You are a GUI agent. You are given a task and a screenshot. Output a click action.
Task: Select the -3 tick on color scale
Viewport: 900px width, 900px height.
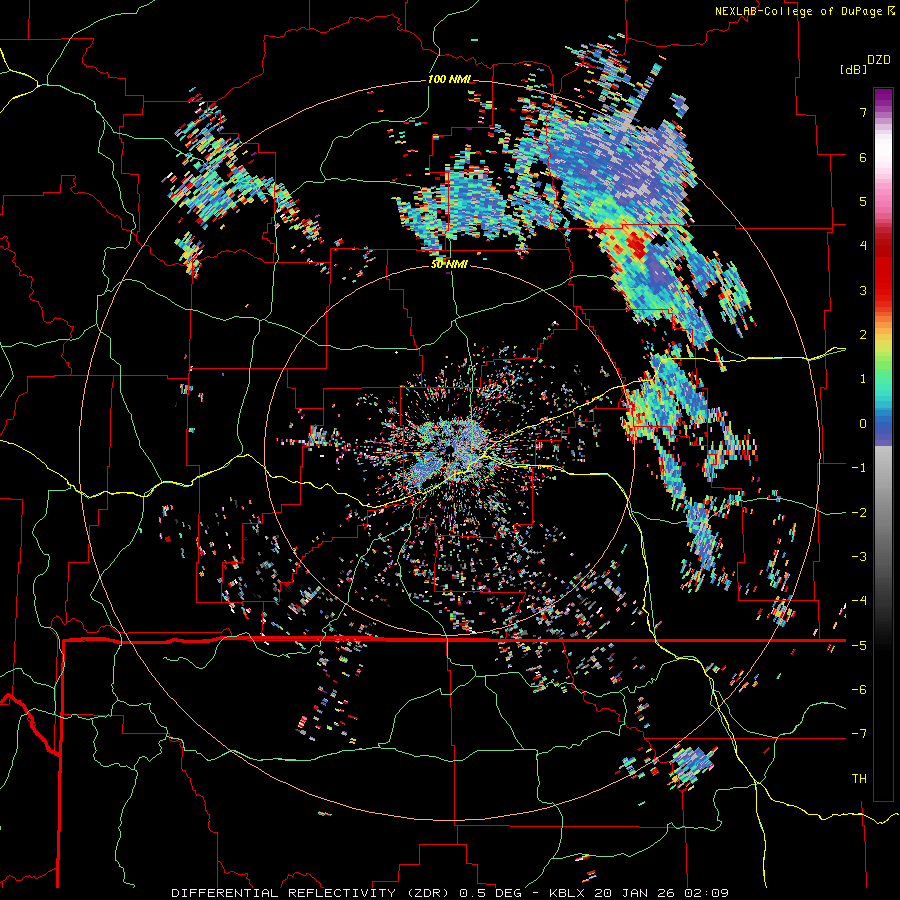(x=859, y=557)
